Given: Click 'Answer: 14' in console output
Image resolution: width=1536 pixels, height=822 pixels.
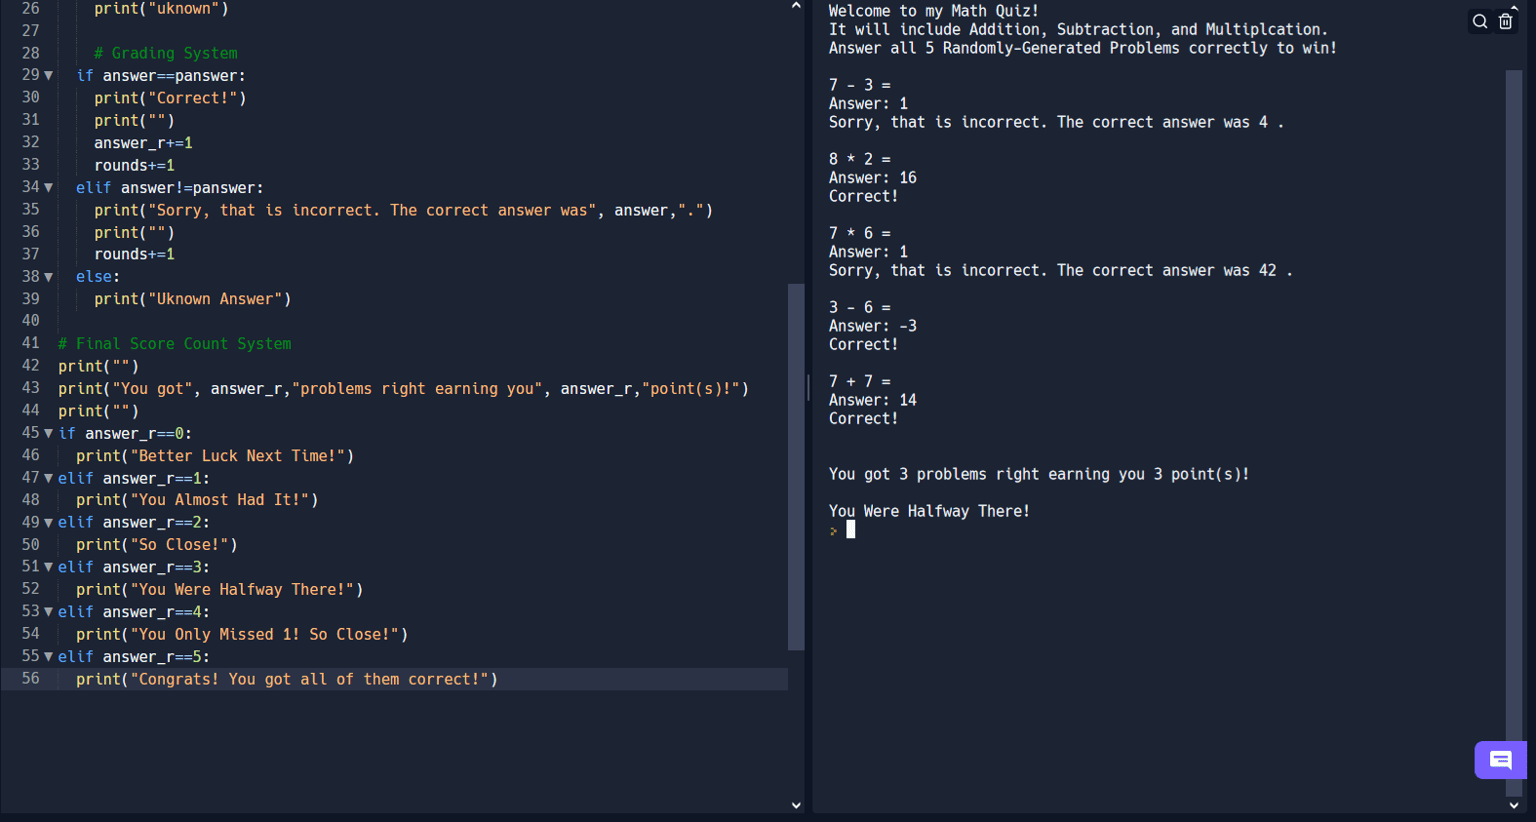Looking at the screenshot, I should (873, 400).
